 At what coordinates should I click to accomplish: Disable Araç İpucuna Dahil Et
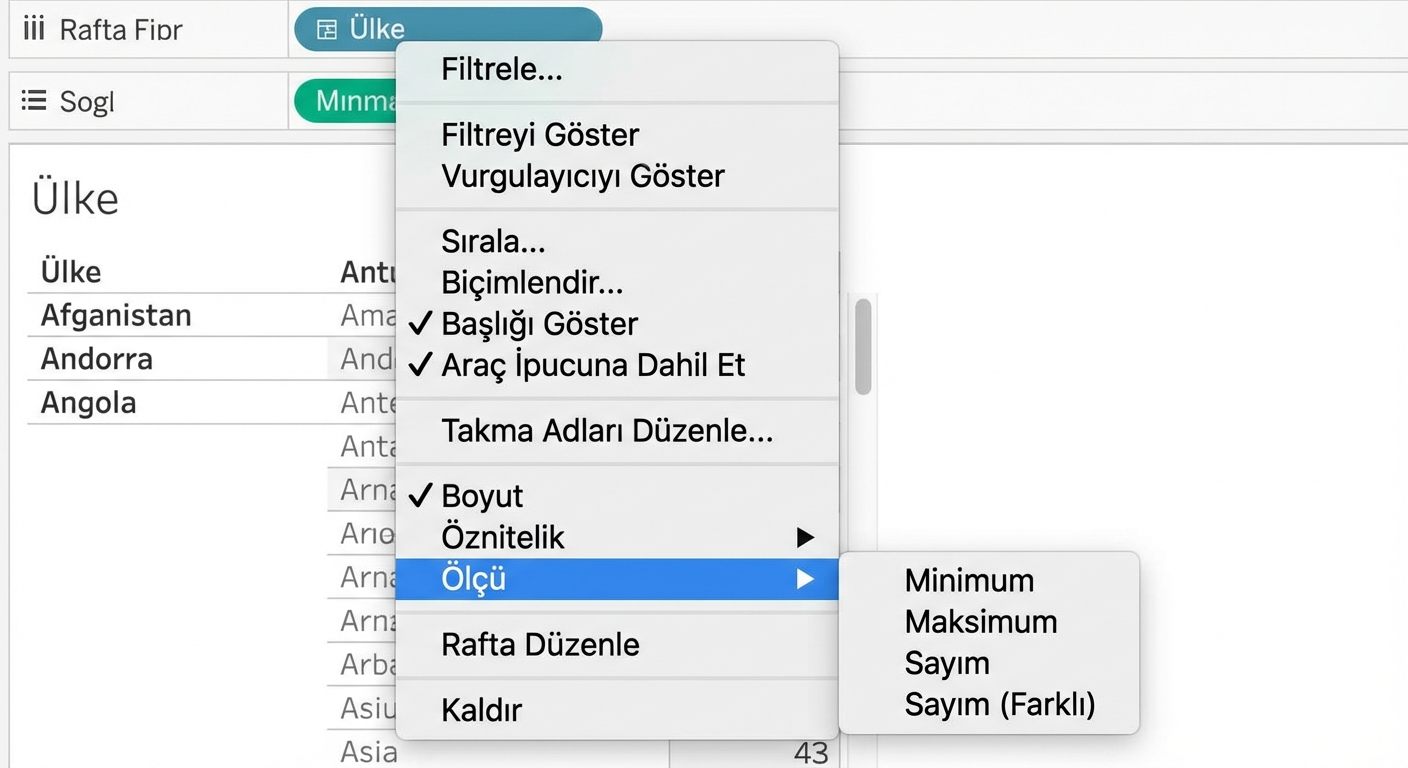point(594,365)
